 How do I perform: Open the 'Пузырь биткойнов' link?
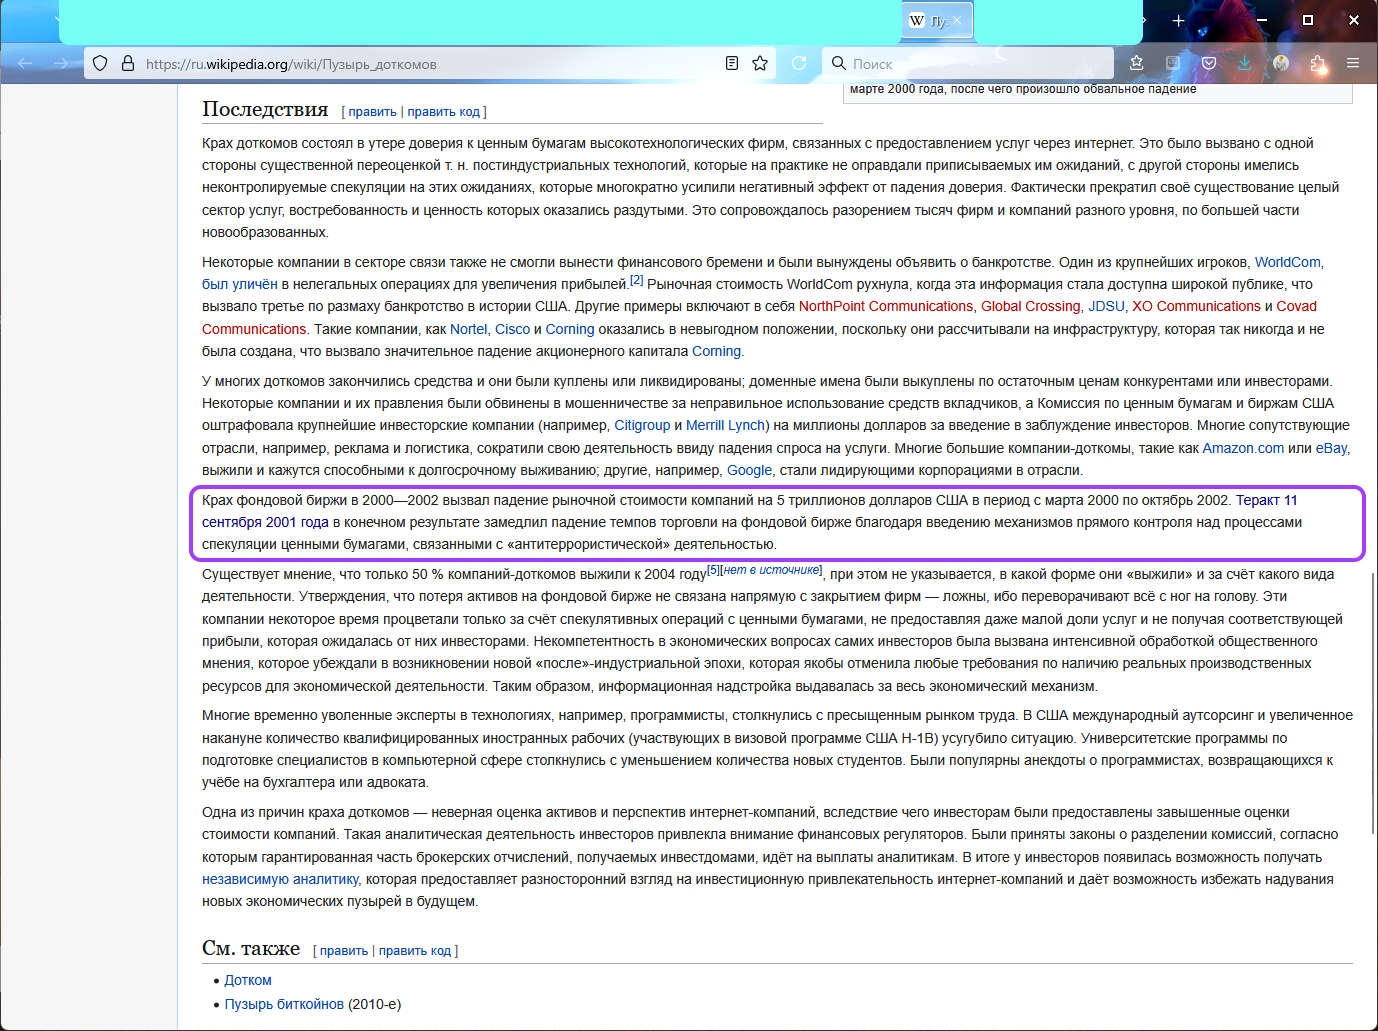click(284, 1004)
